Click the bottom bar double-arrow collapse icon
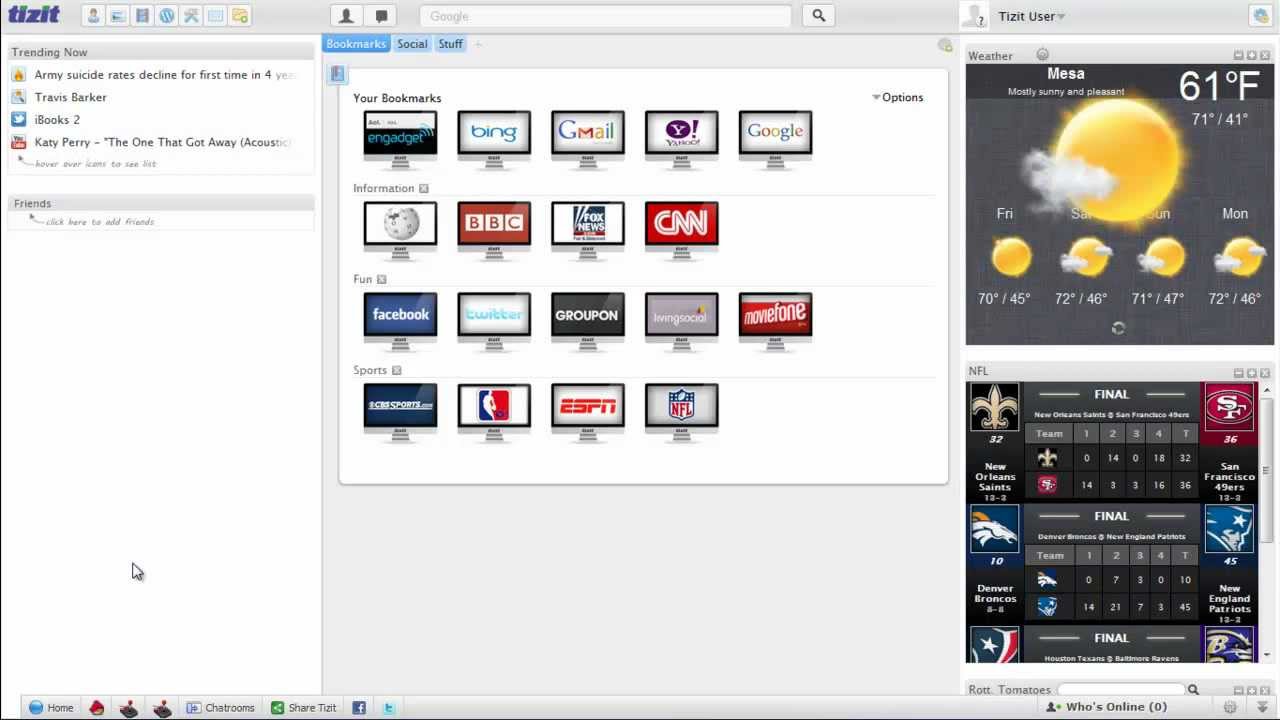 pyautogui.click(x=1262, y=707)
